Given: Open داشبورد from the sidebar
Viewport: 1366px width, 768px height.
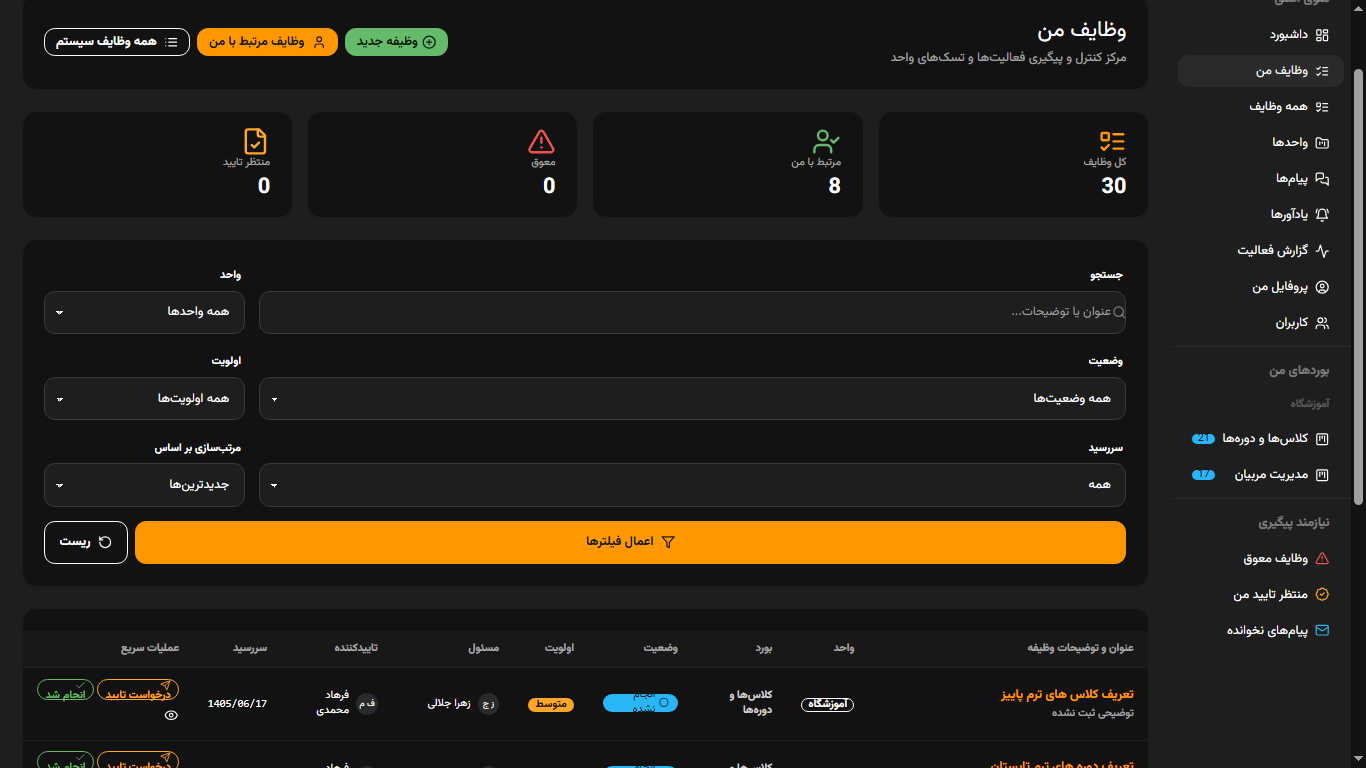Looking at the screenshot, I should click(1261, 35).
